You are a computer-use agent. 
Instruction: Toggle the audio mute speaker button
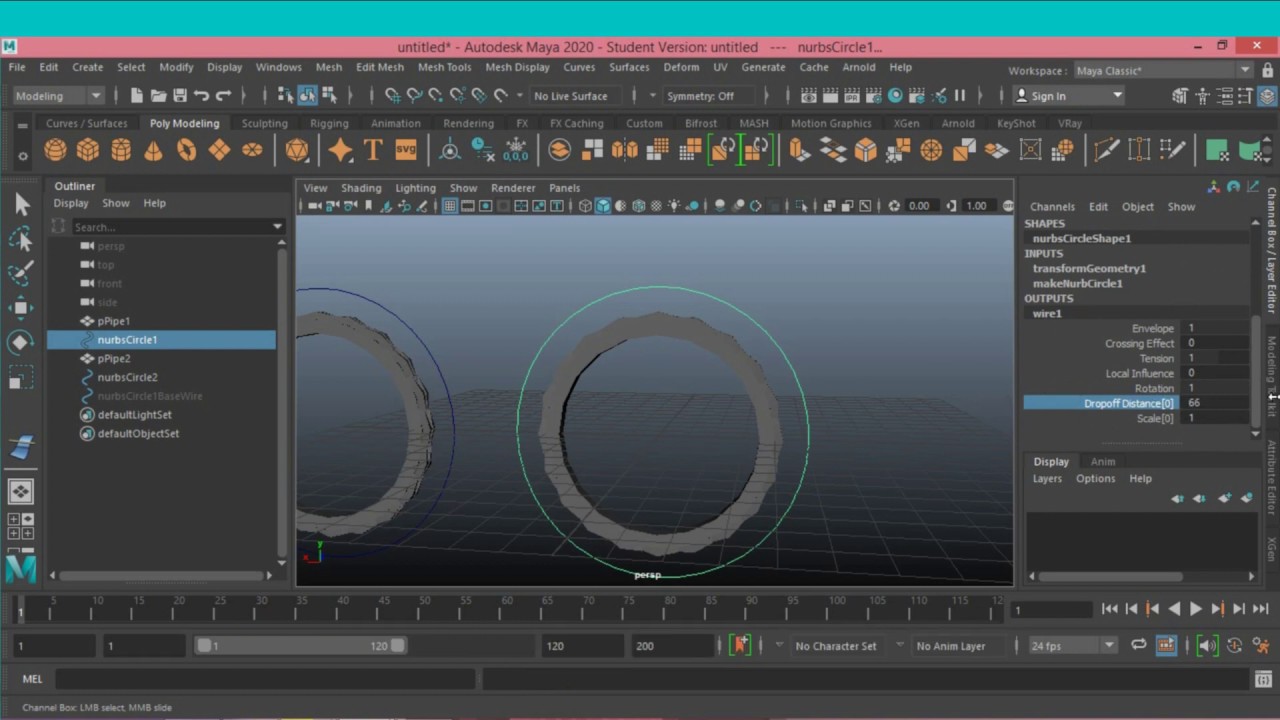tap(1207, 646)
